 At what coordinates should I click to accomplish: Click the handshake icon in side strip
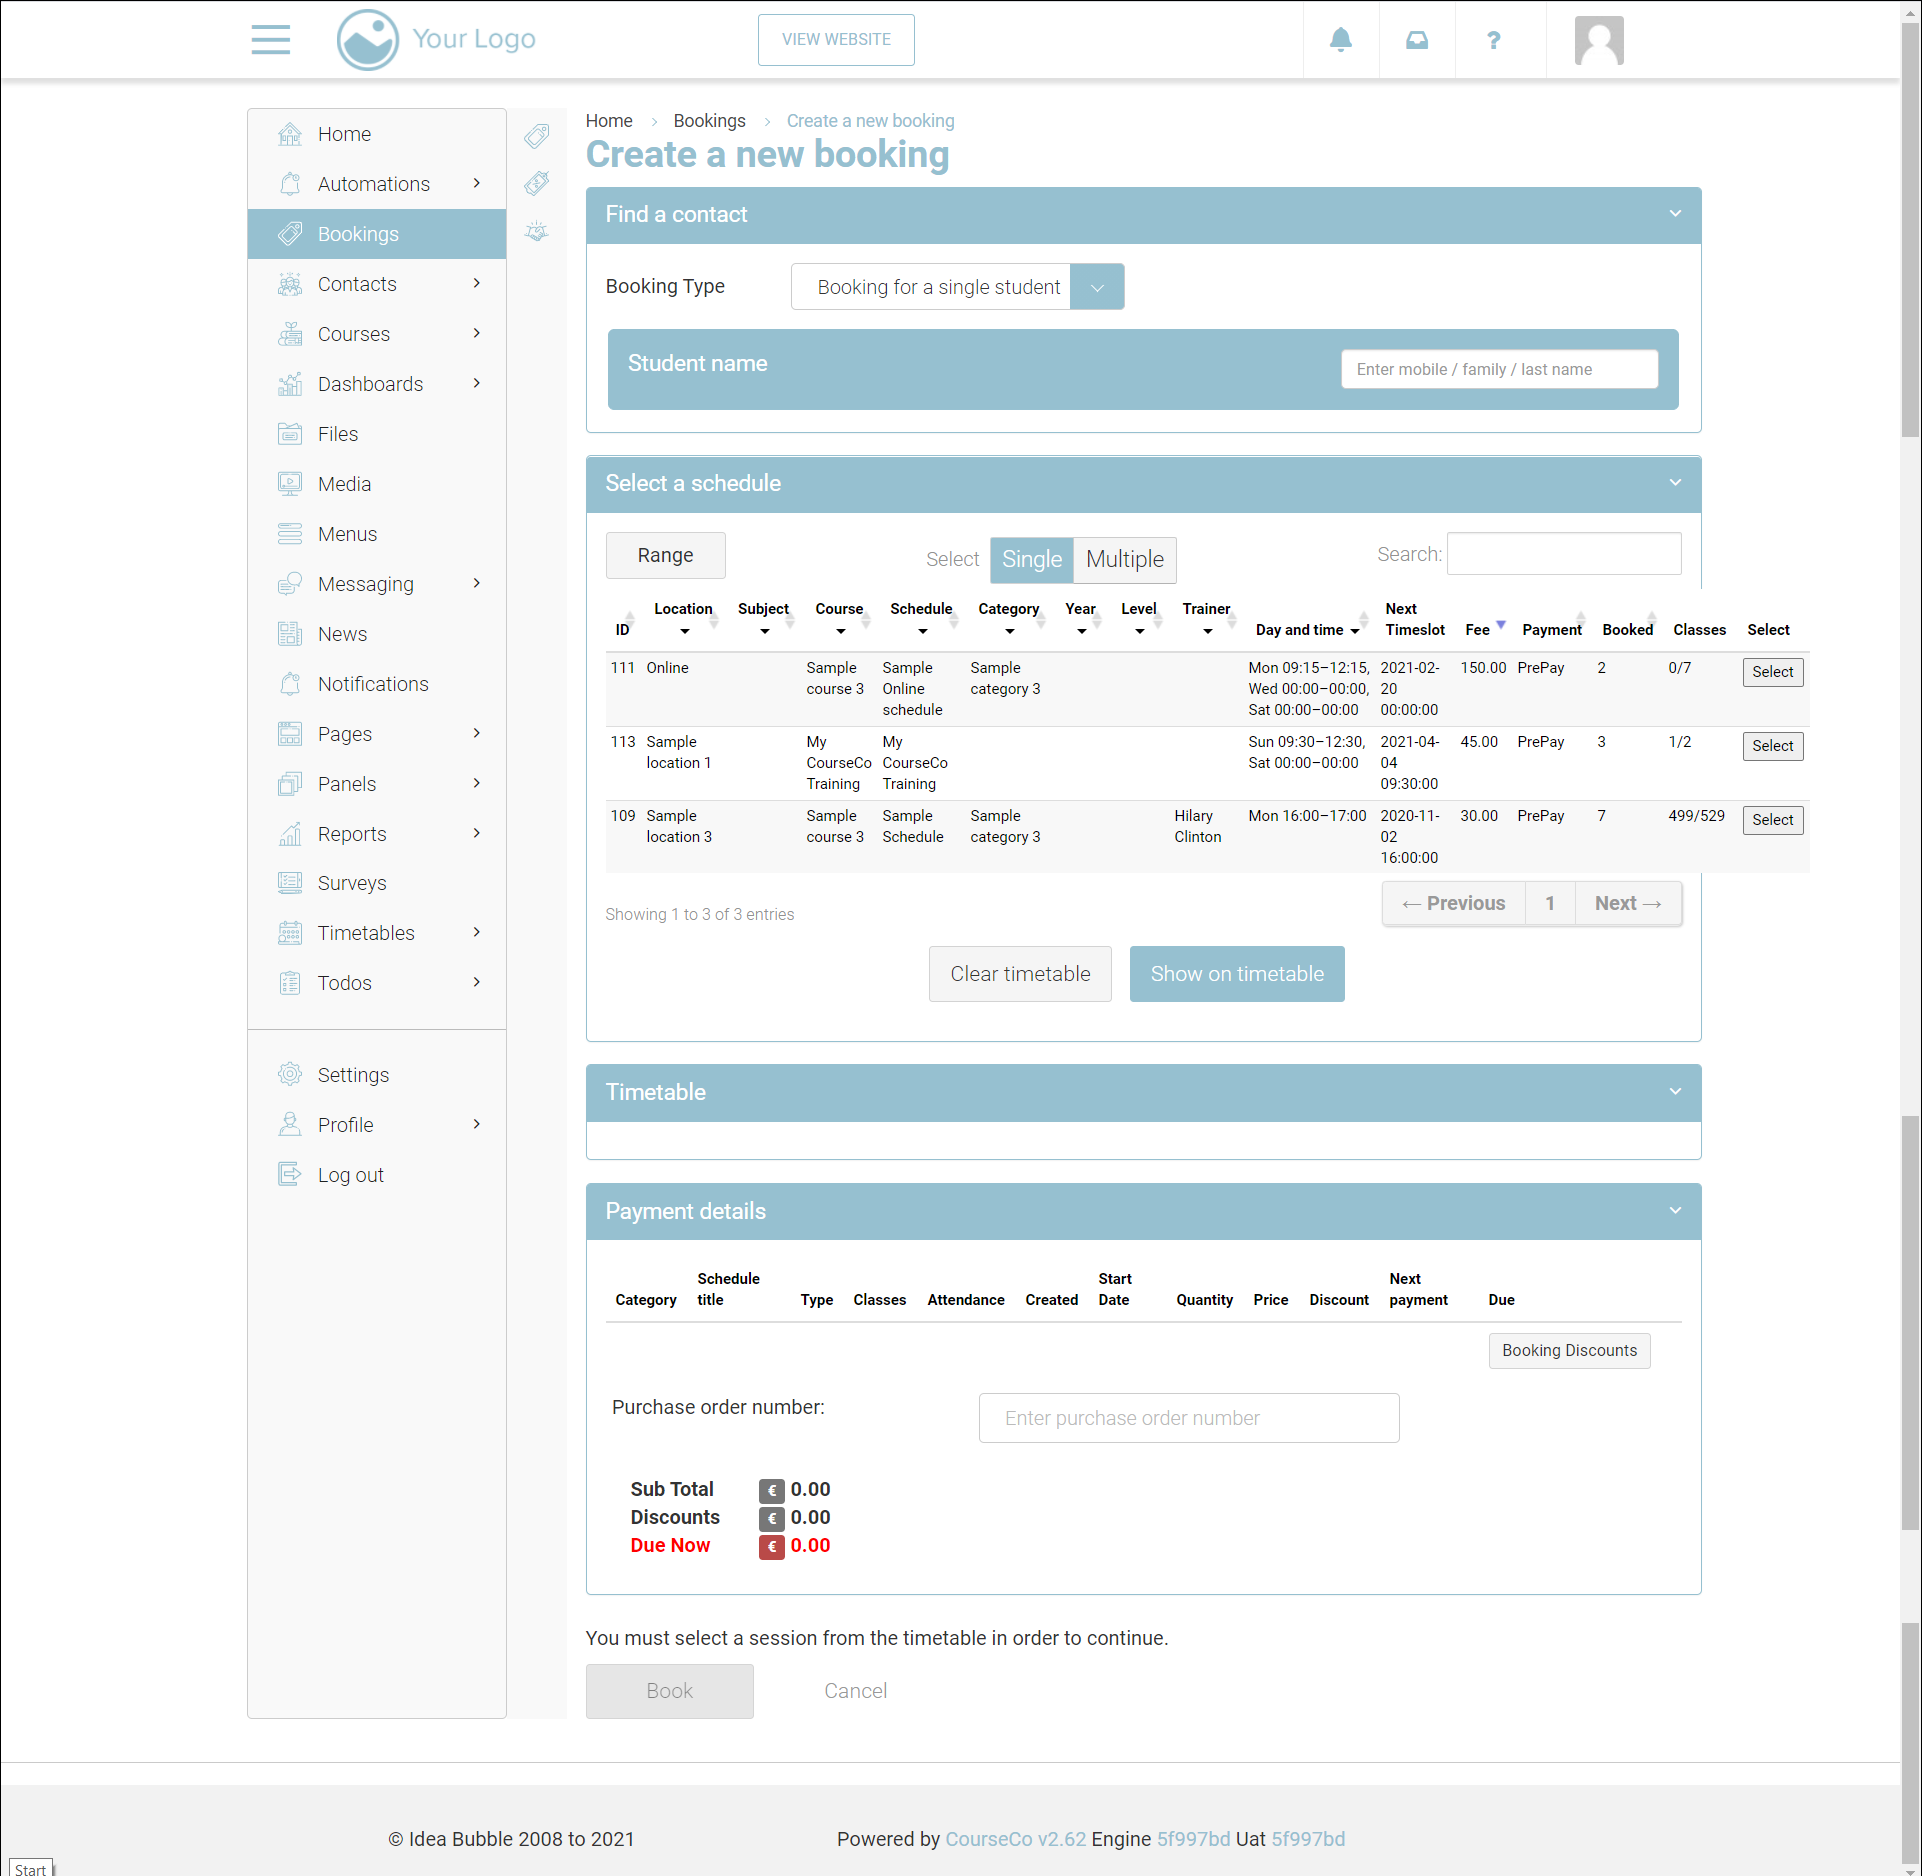click(x=537, y=232)
